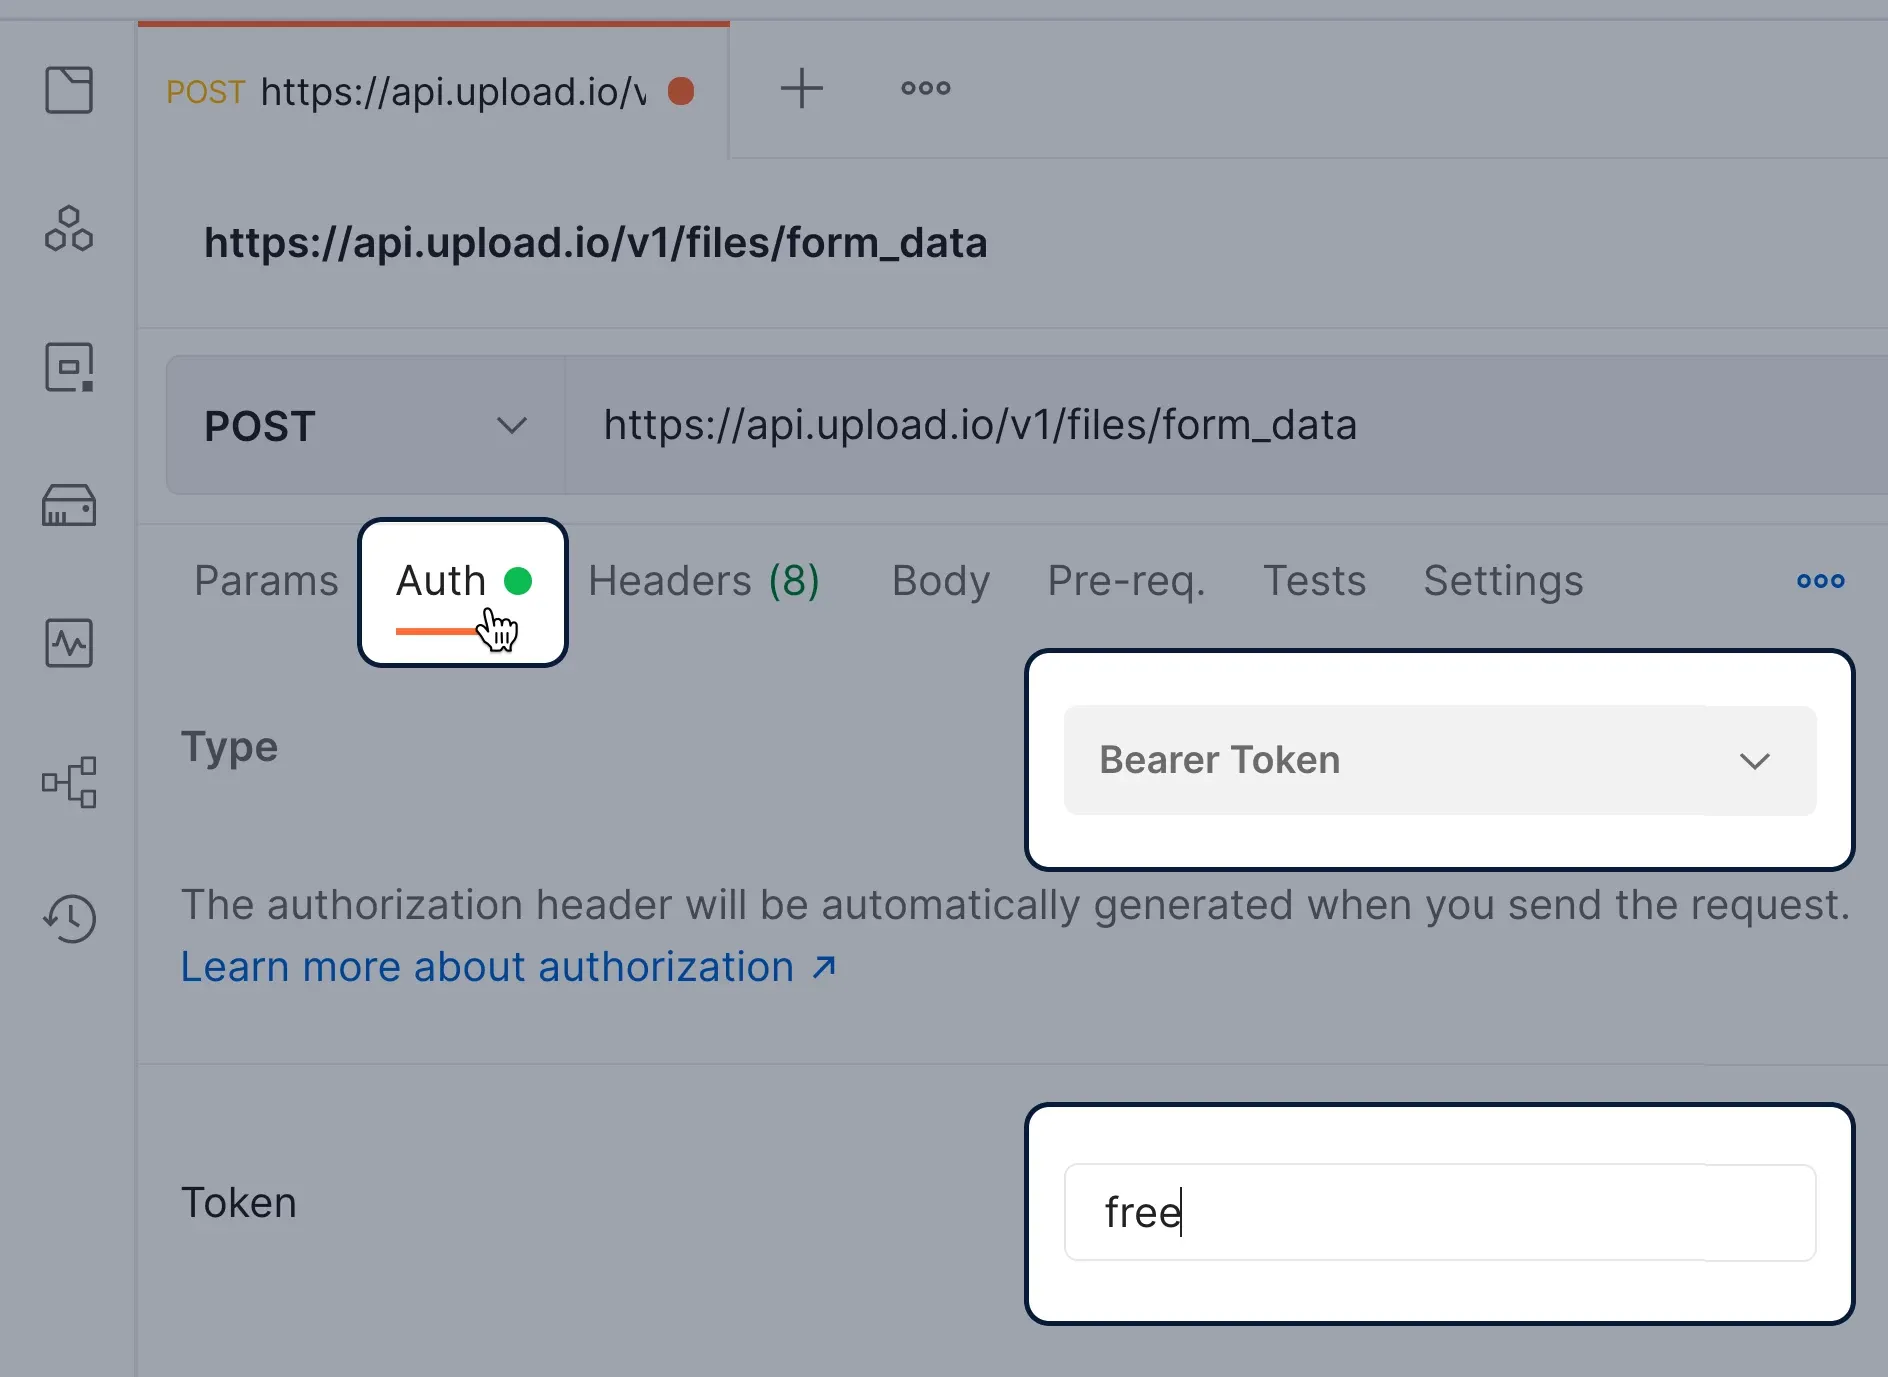Switch to the Headers (8) tab
The image size is (1888, 1377).
[x=704, y=581]
